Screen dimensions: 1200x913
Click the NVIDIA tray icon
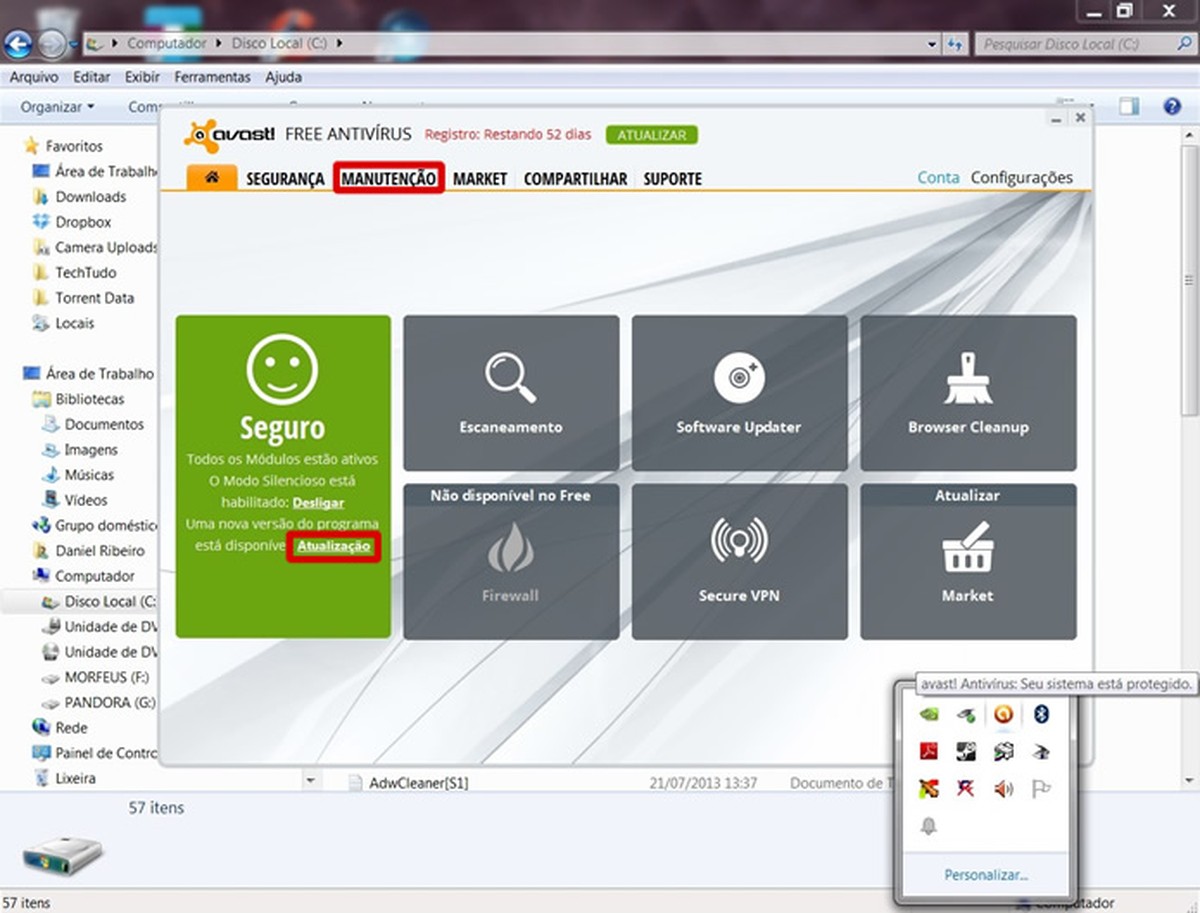click(928, 714)
